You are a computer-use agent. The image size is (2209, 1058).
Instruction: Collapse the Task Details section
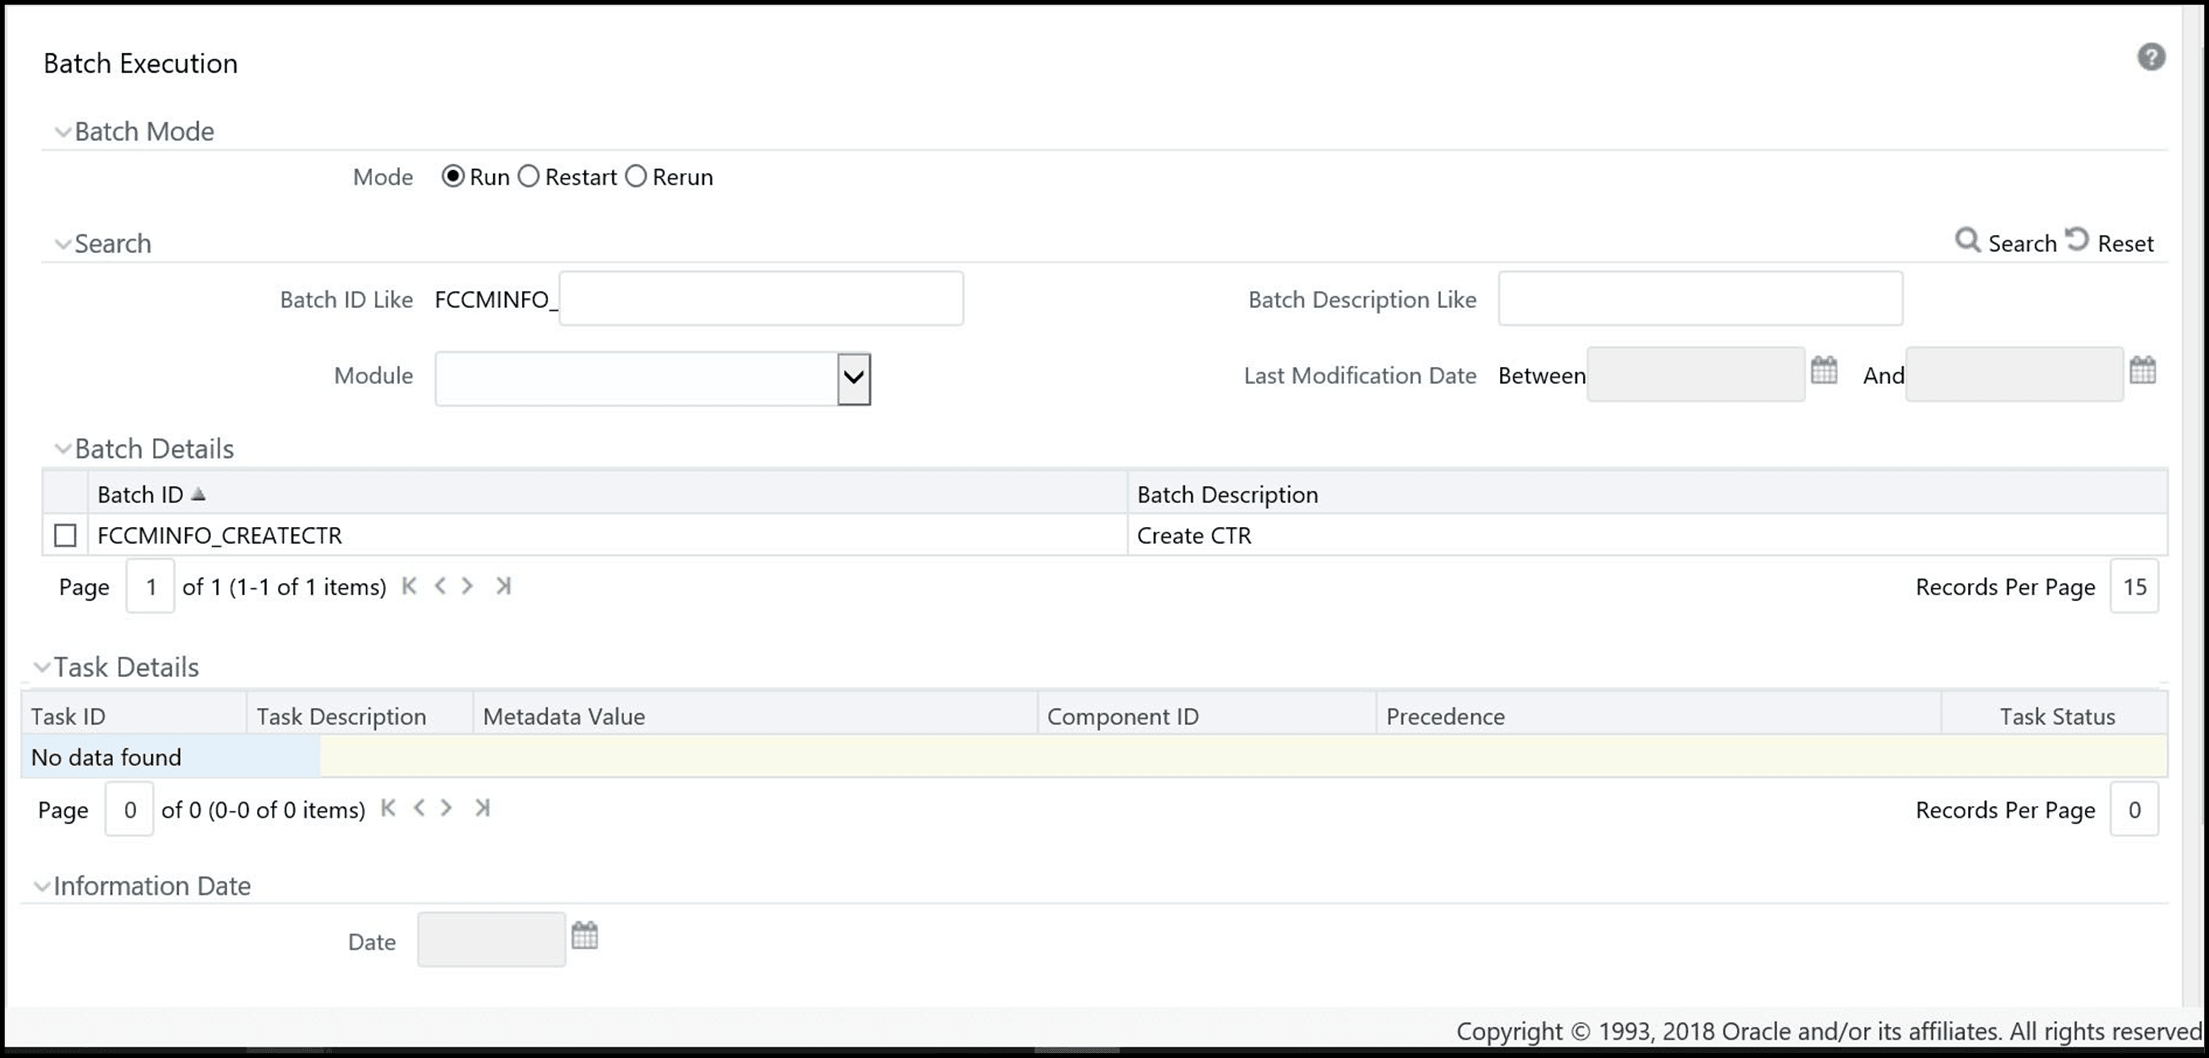41,665
